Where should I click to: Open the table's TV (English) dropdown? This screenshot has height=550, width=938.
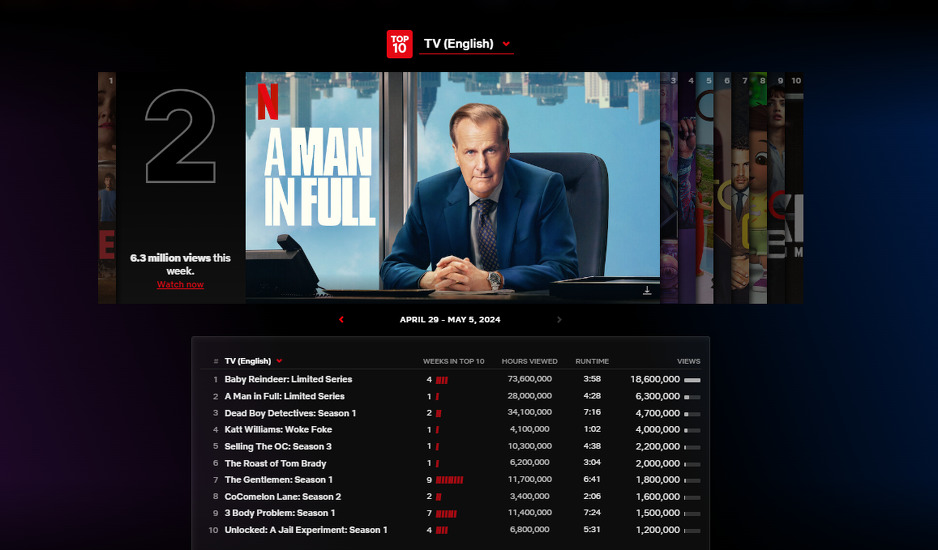tap(253, 361)
